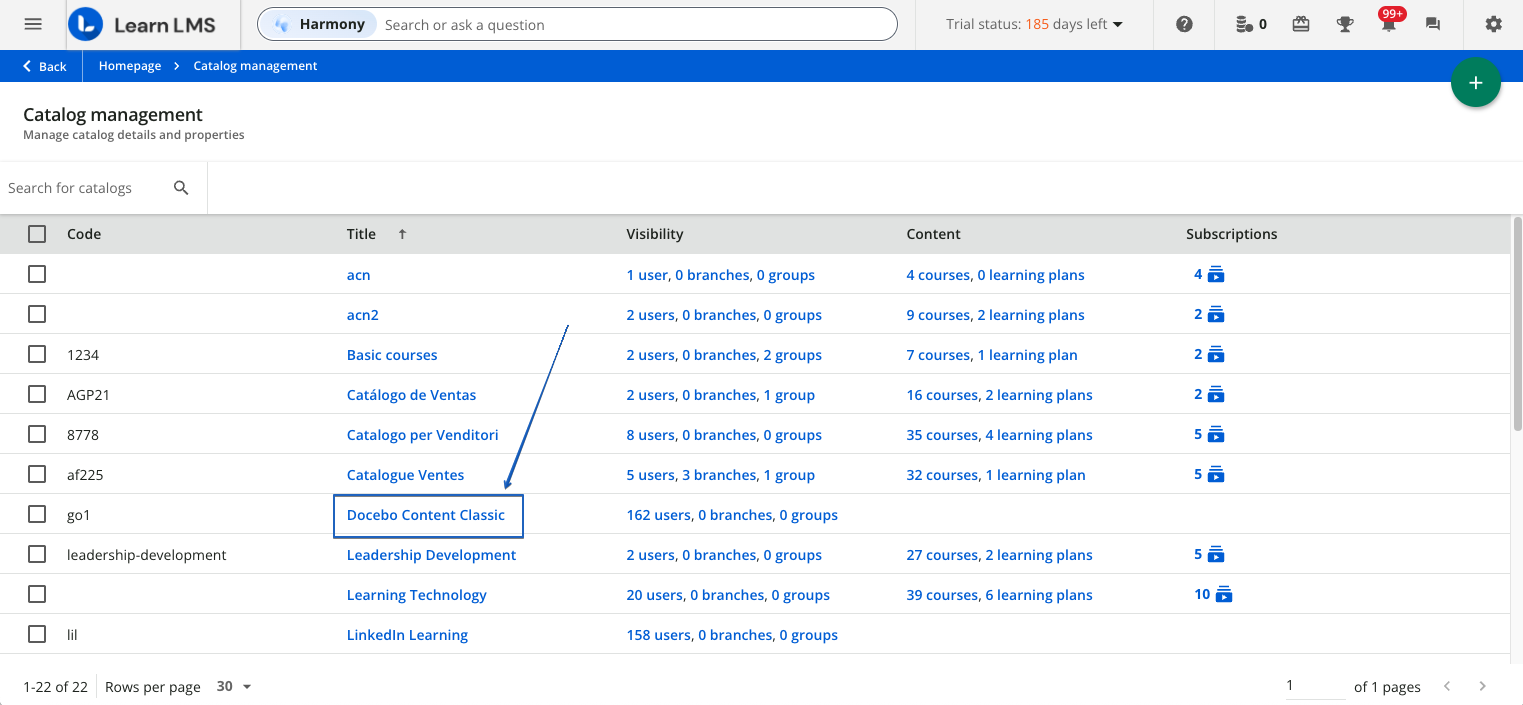Select all catalogs with the header checkbox
Screen dimensions: 1523x705
coord(37,233)
